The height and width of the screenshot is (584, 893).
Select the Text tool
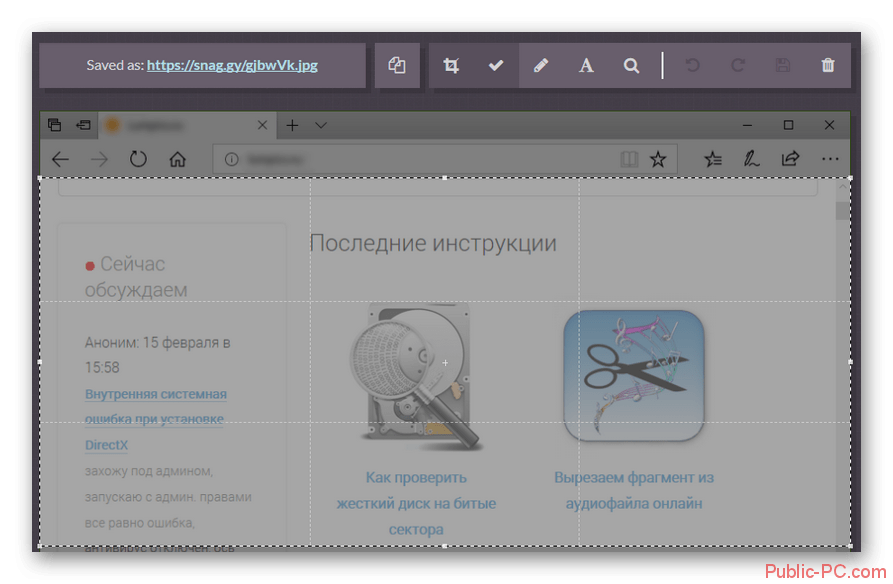tap(586, 65)
